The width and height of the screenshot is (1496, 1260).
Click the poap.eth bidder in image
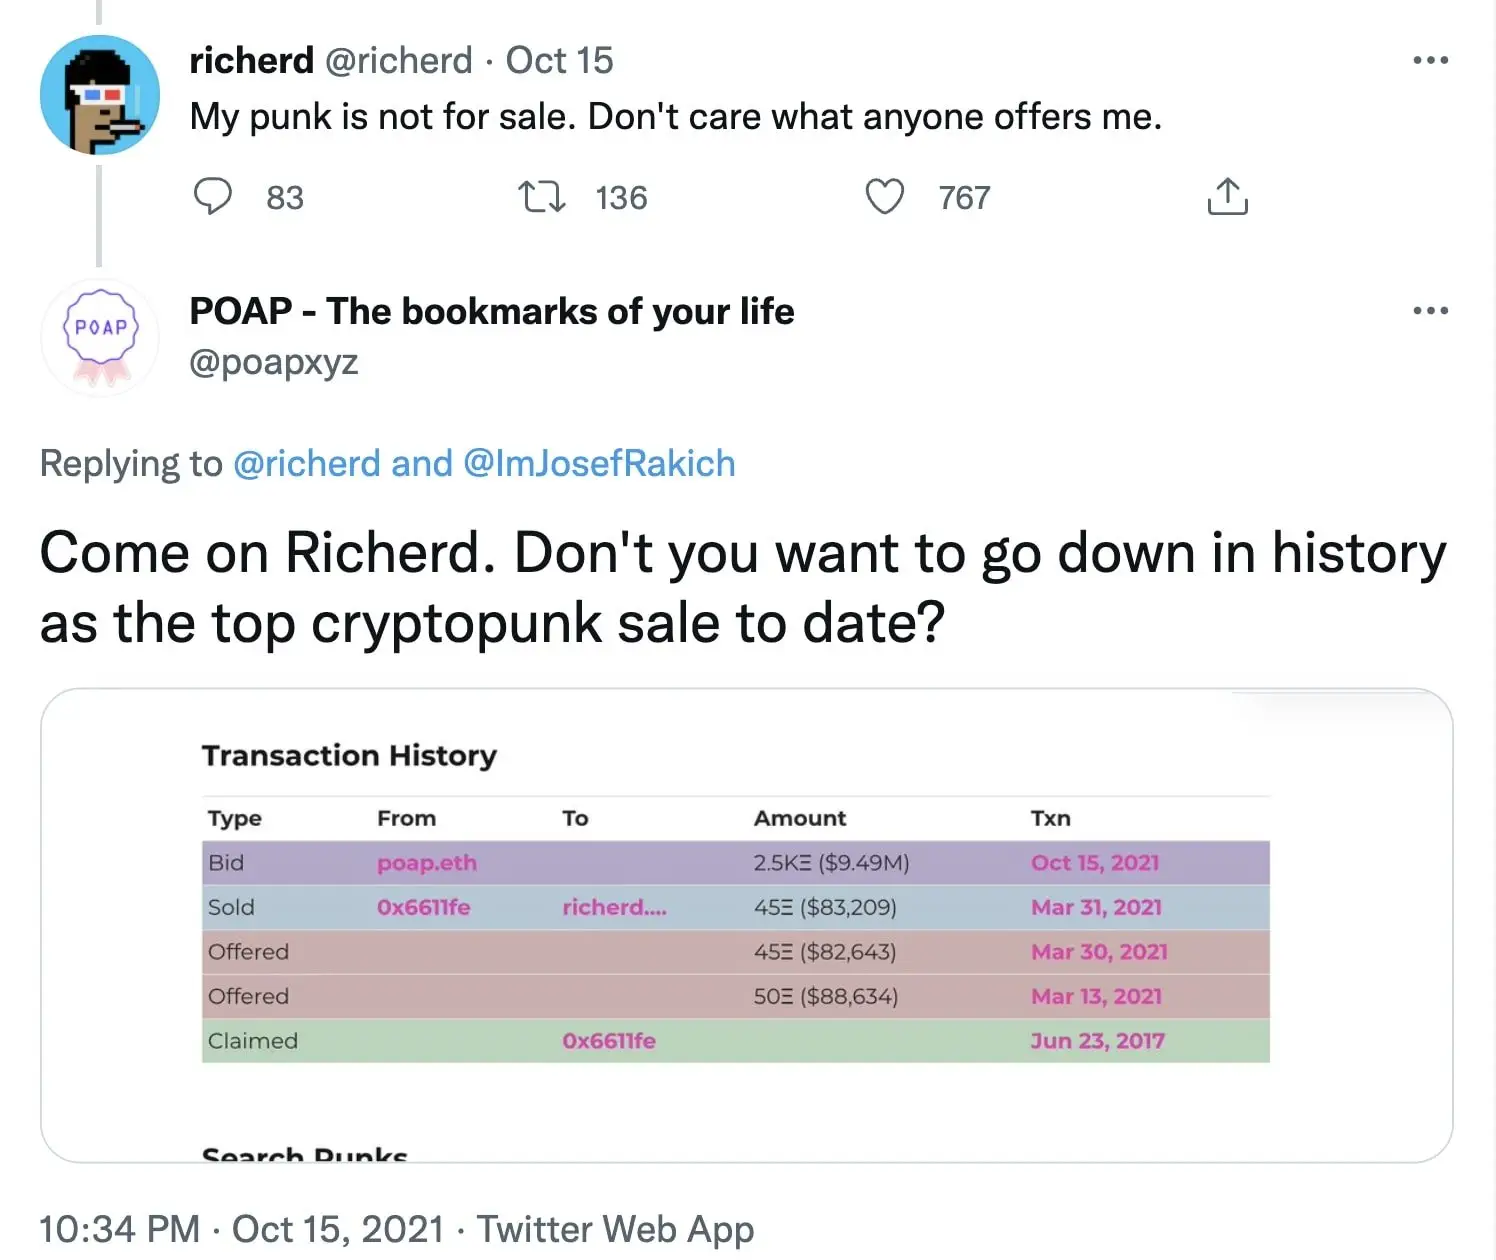coord(427,863)
